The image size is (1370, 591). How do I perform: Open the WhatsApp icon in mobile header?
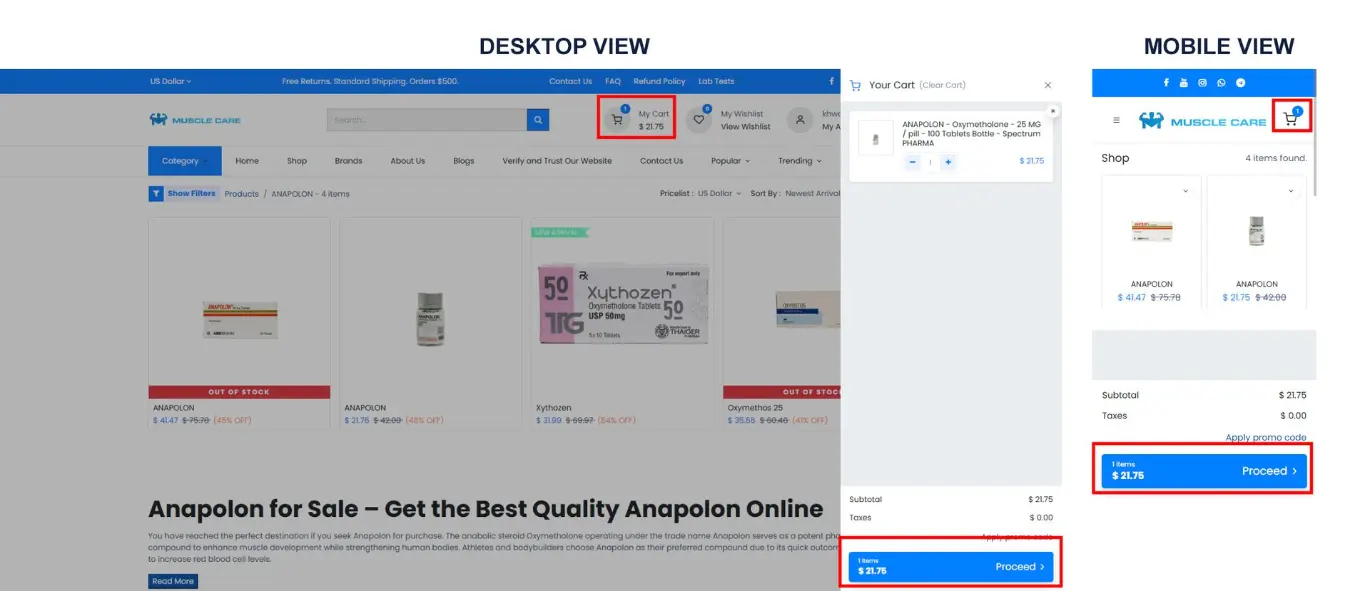(1221, 83)
